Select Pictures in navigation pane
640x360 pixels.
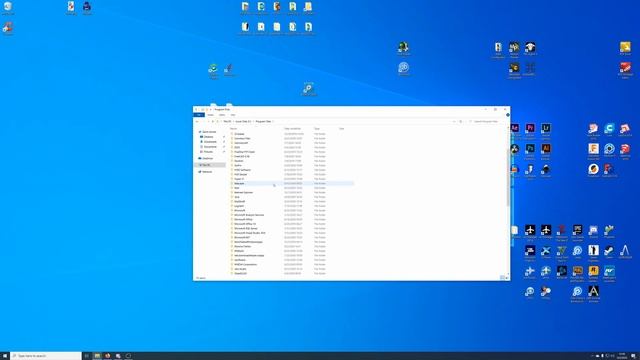pyautogui.click(x=208, y=151)
